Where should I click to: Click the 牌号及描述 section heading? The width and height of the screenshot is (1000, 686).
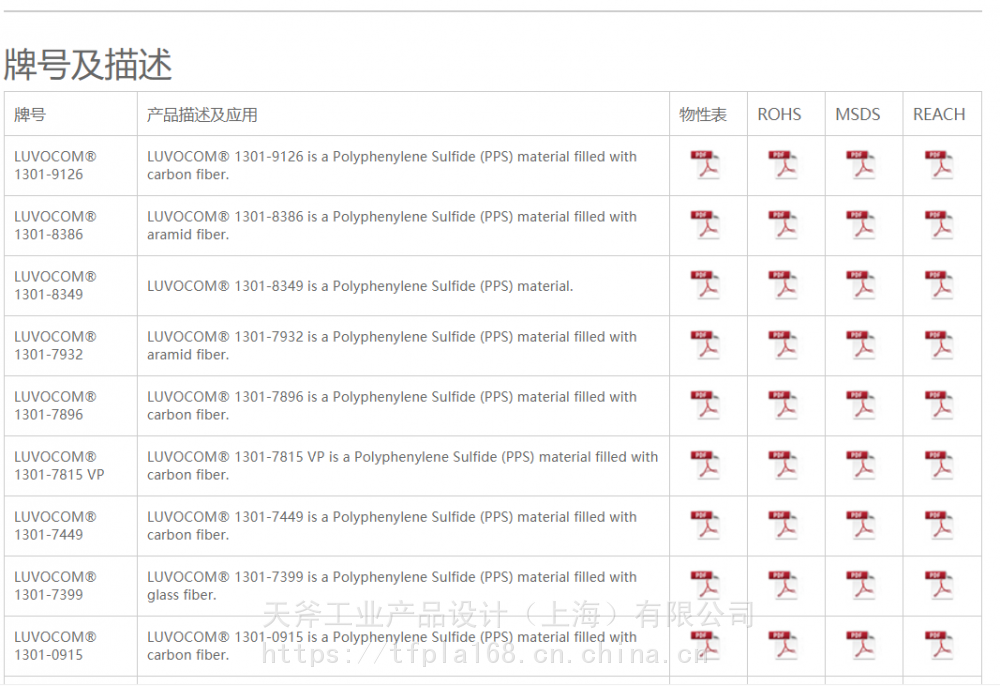pyautogui.click(x=88, y=64)
